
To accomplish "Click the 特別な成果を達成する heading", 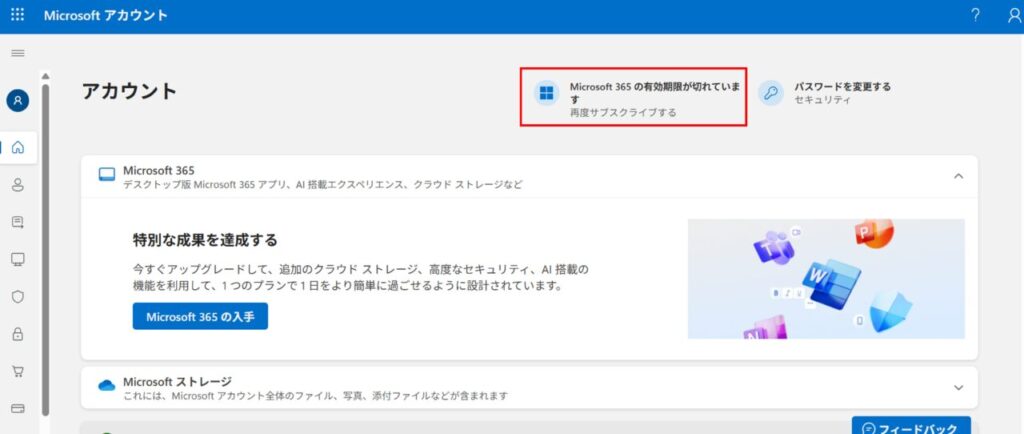I will pos(205,240).
